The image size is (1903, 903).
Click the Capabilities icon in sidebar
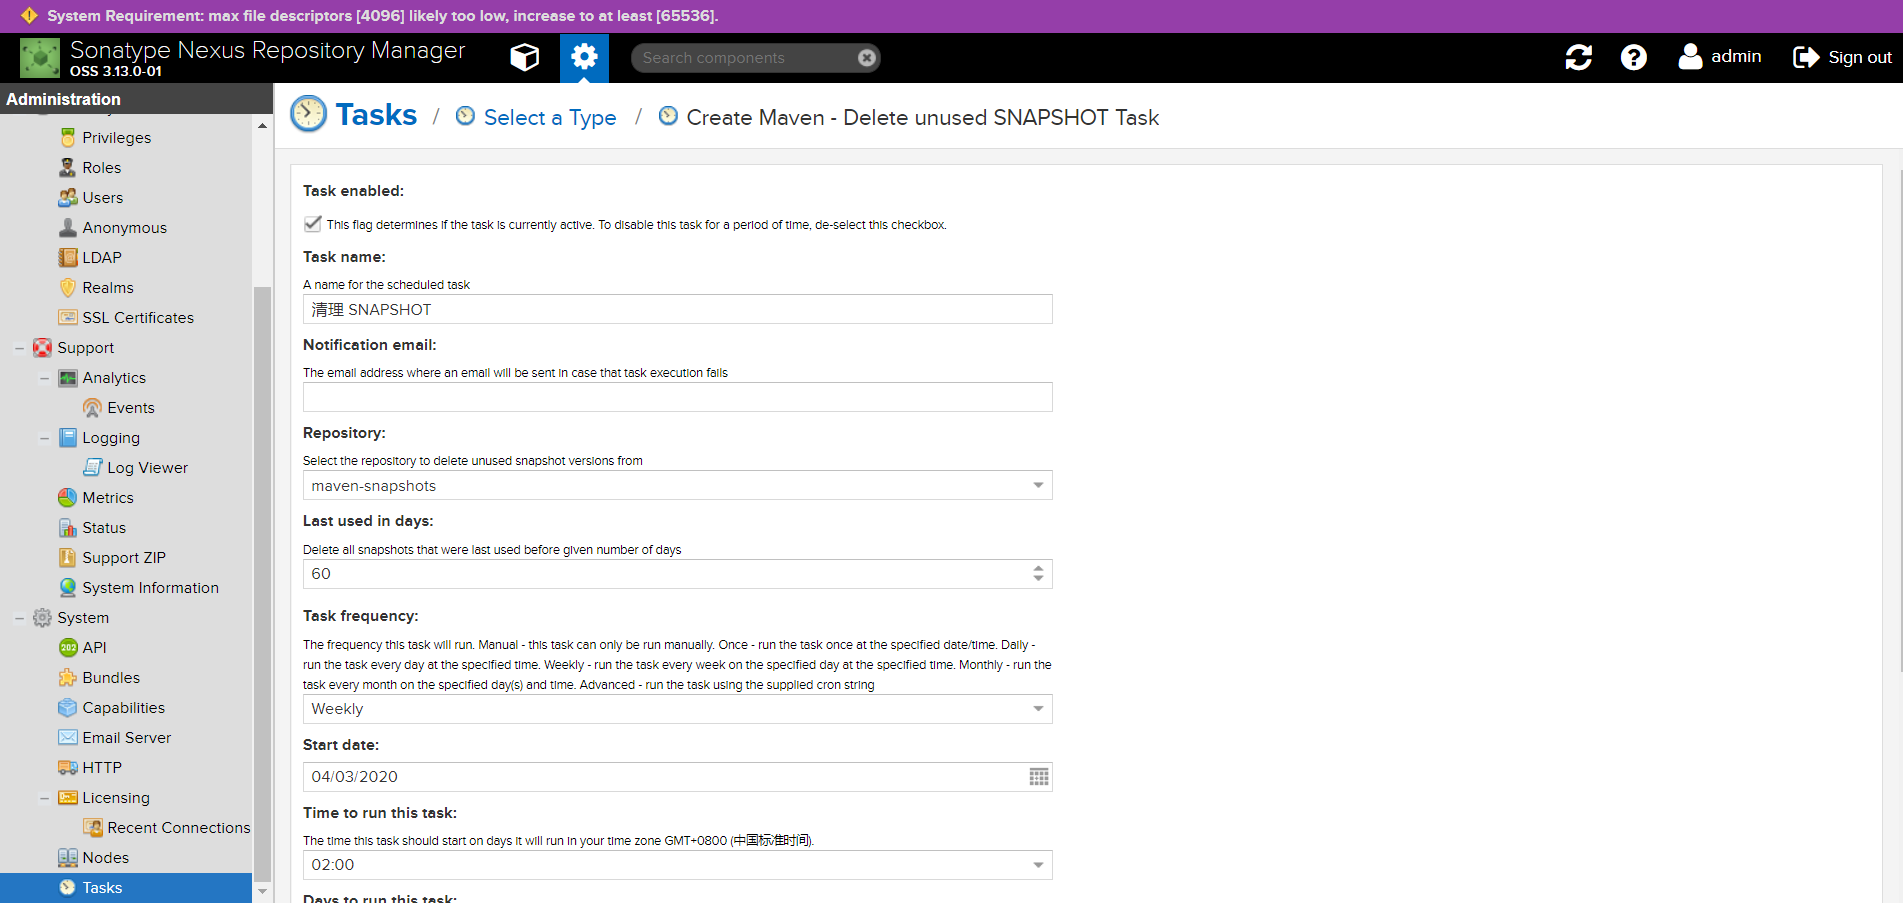pyautogui.click(x=68, y=708)
